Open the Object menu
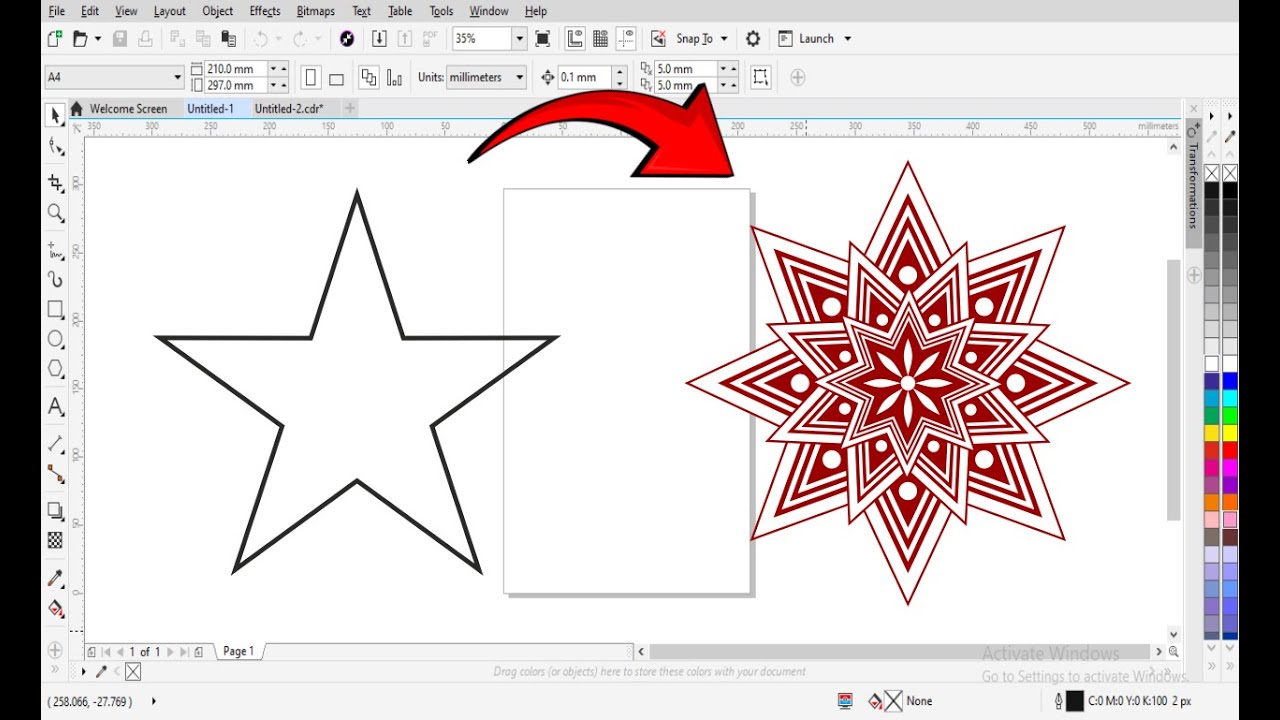 [x=217, y=11]
